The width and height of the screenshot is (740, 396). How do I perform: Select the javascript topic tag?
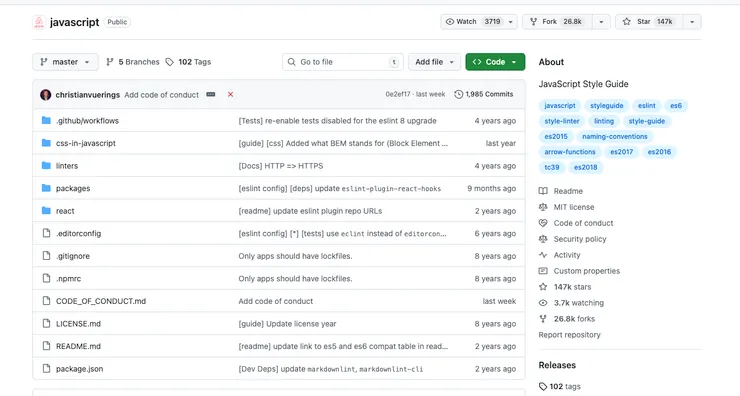(x=560, y=106)
